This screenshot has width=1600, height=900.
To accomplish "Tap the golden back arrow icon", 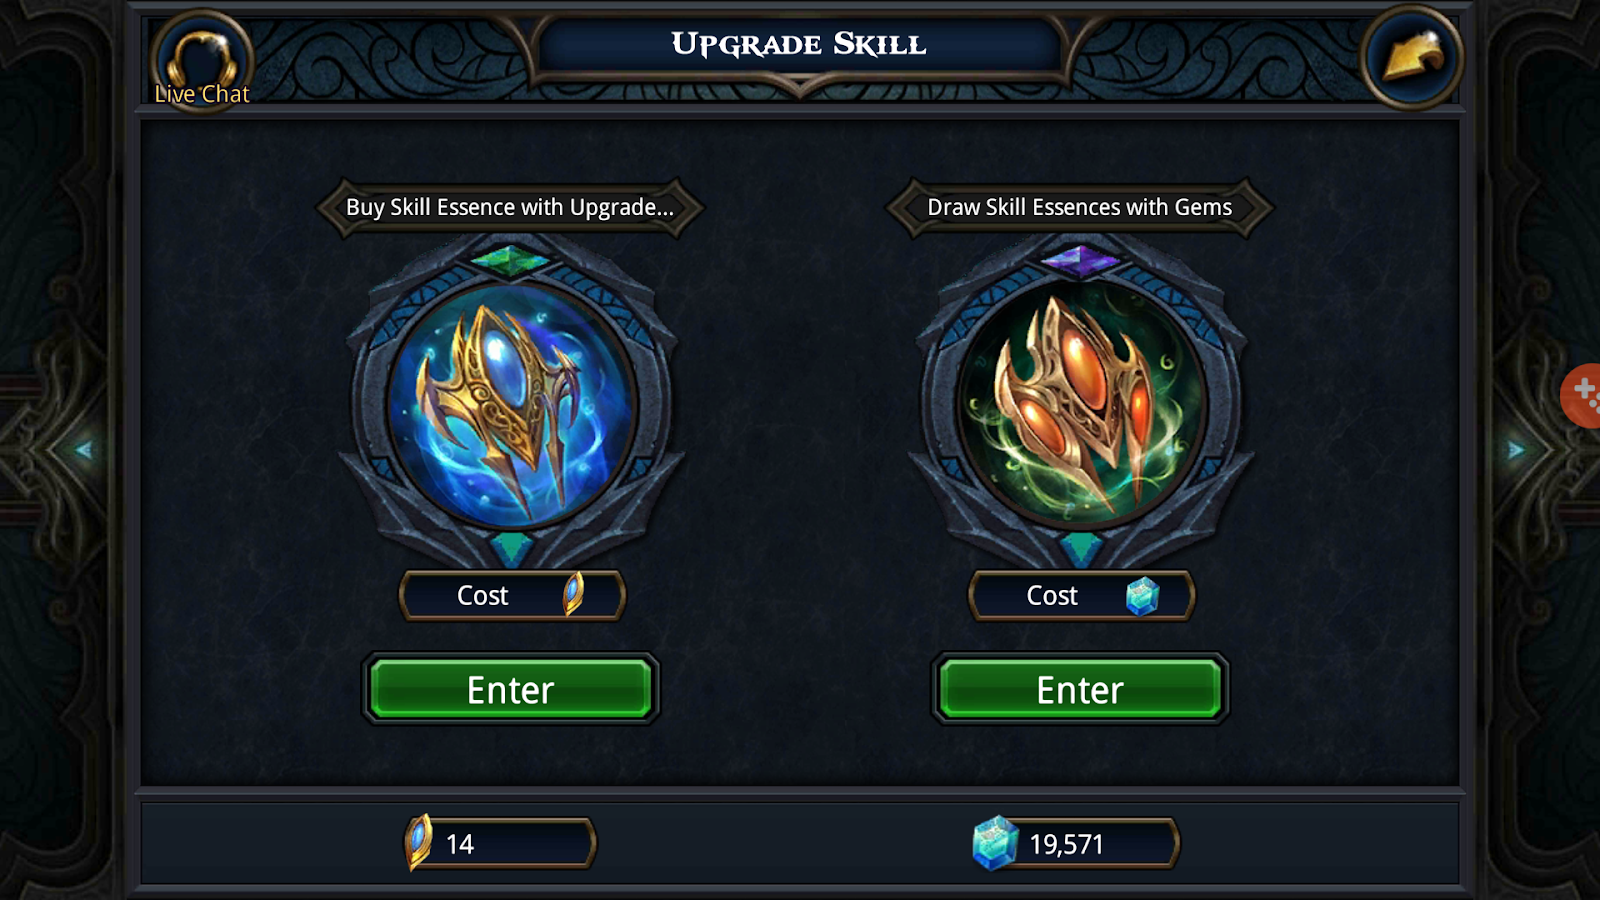I will (x=1412, y=57).
